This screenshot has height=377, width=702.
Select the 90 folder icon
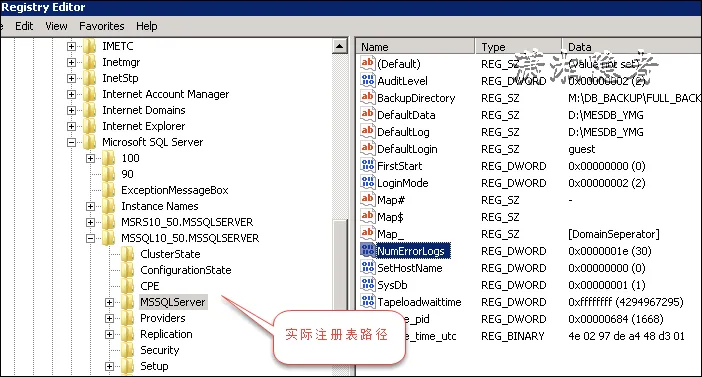click(109, 174)
